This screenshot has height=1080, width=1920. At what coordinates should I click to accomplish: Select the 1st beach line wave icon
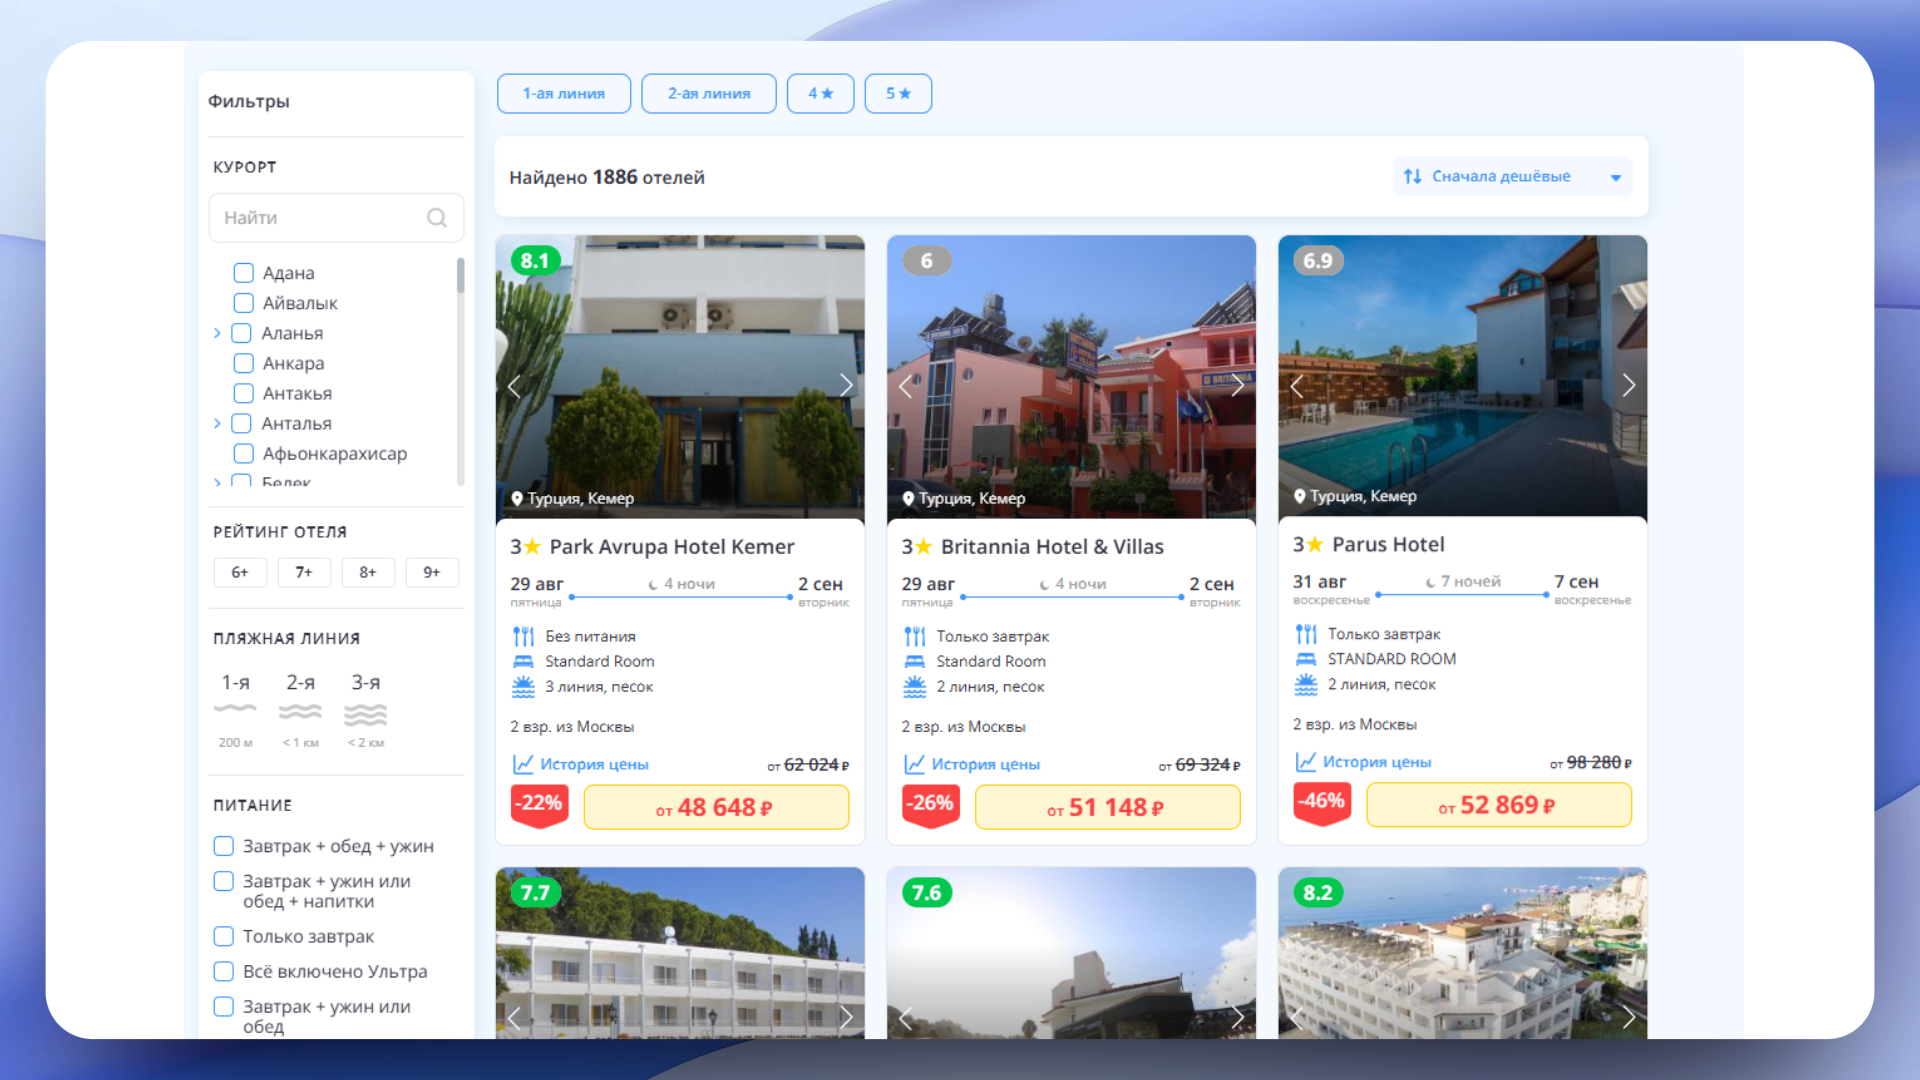pyautogui.click(x=235, y=709)
